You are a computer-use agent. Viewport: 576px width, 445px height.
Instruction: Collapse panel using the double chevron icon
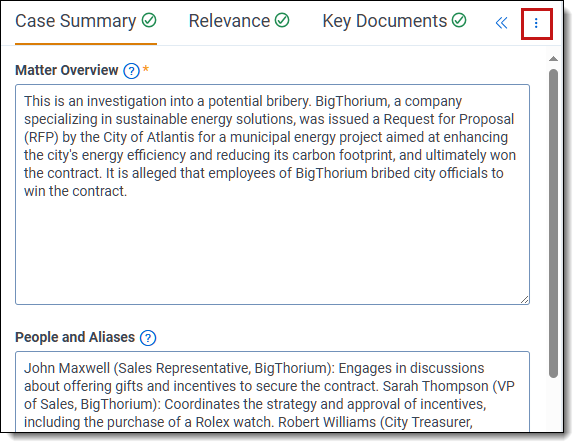[501, 23]
